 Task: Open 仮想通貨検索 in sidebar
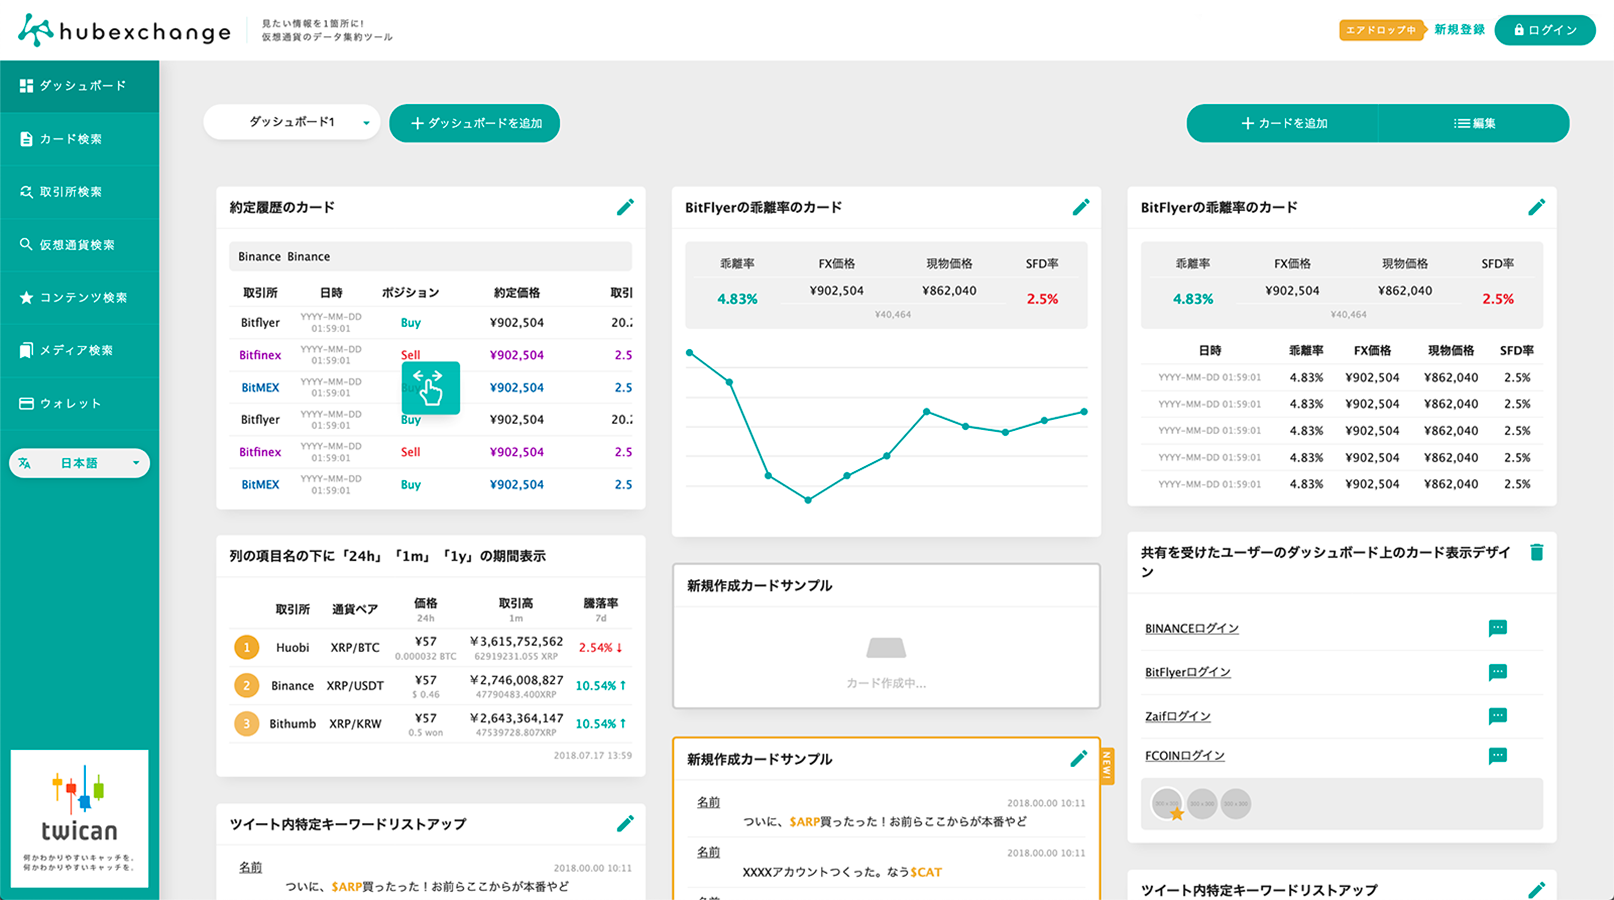[x=79, y=245]
